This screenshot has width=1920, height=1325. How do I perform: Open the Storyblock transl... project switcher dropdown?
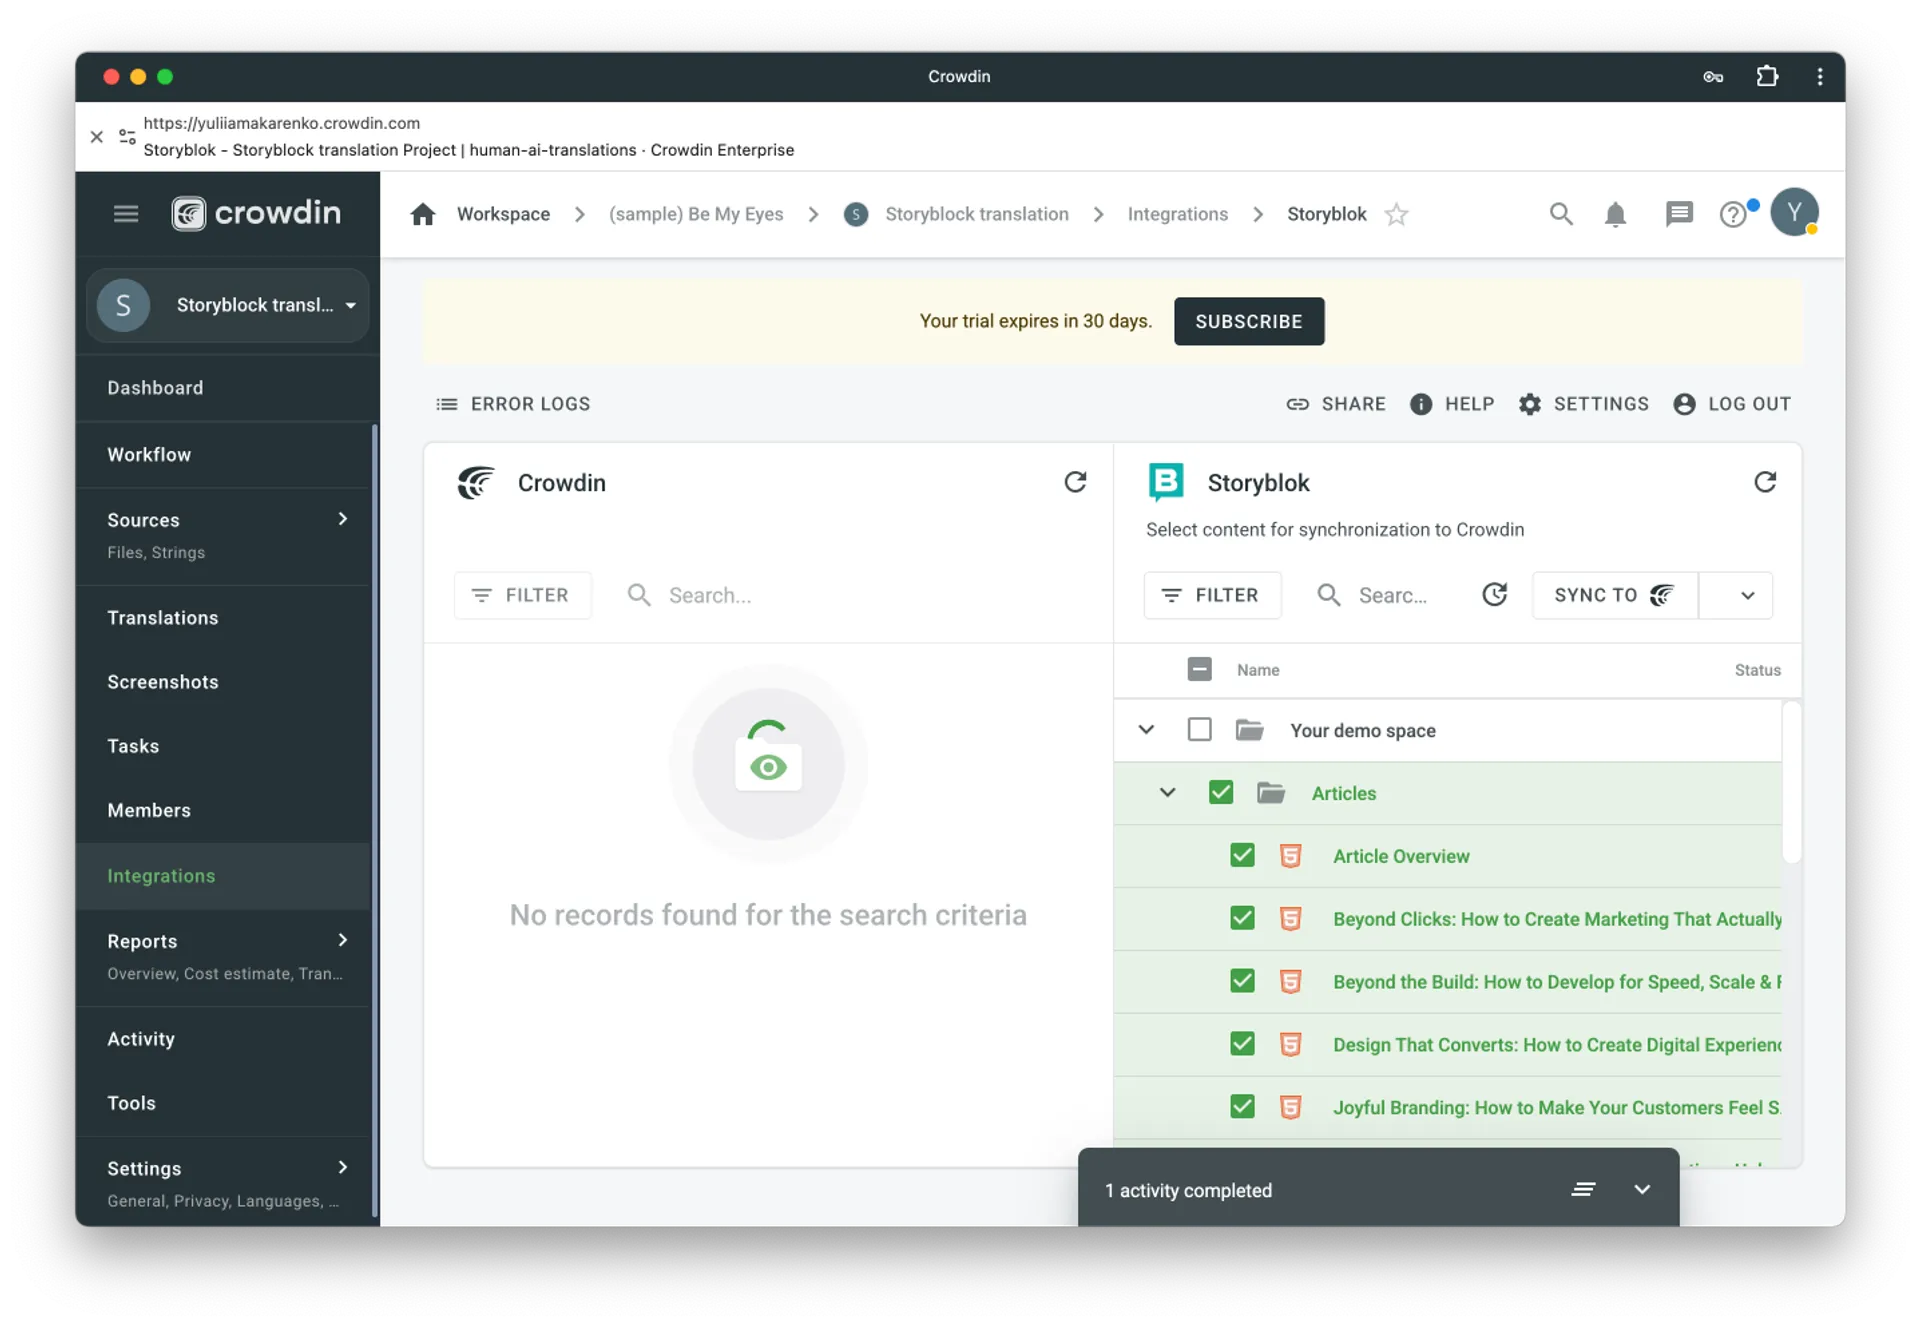[x=228, y=305]
